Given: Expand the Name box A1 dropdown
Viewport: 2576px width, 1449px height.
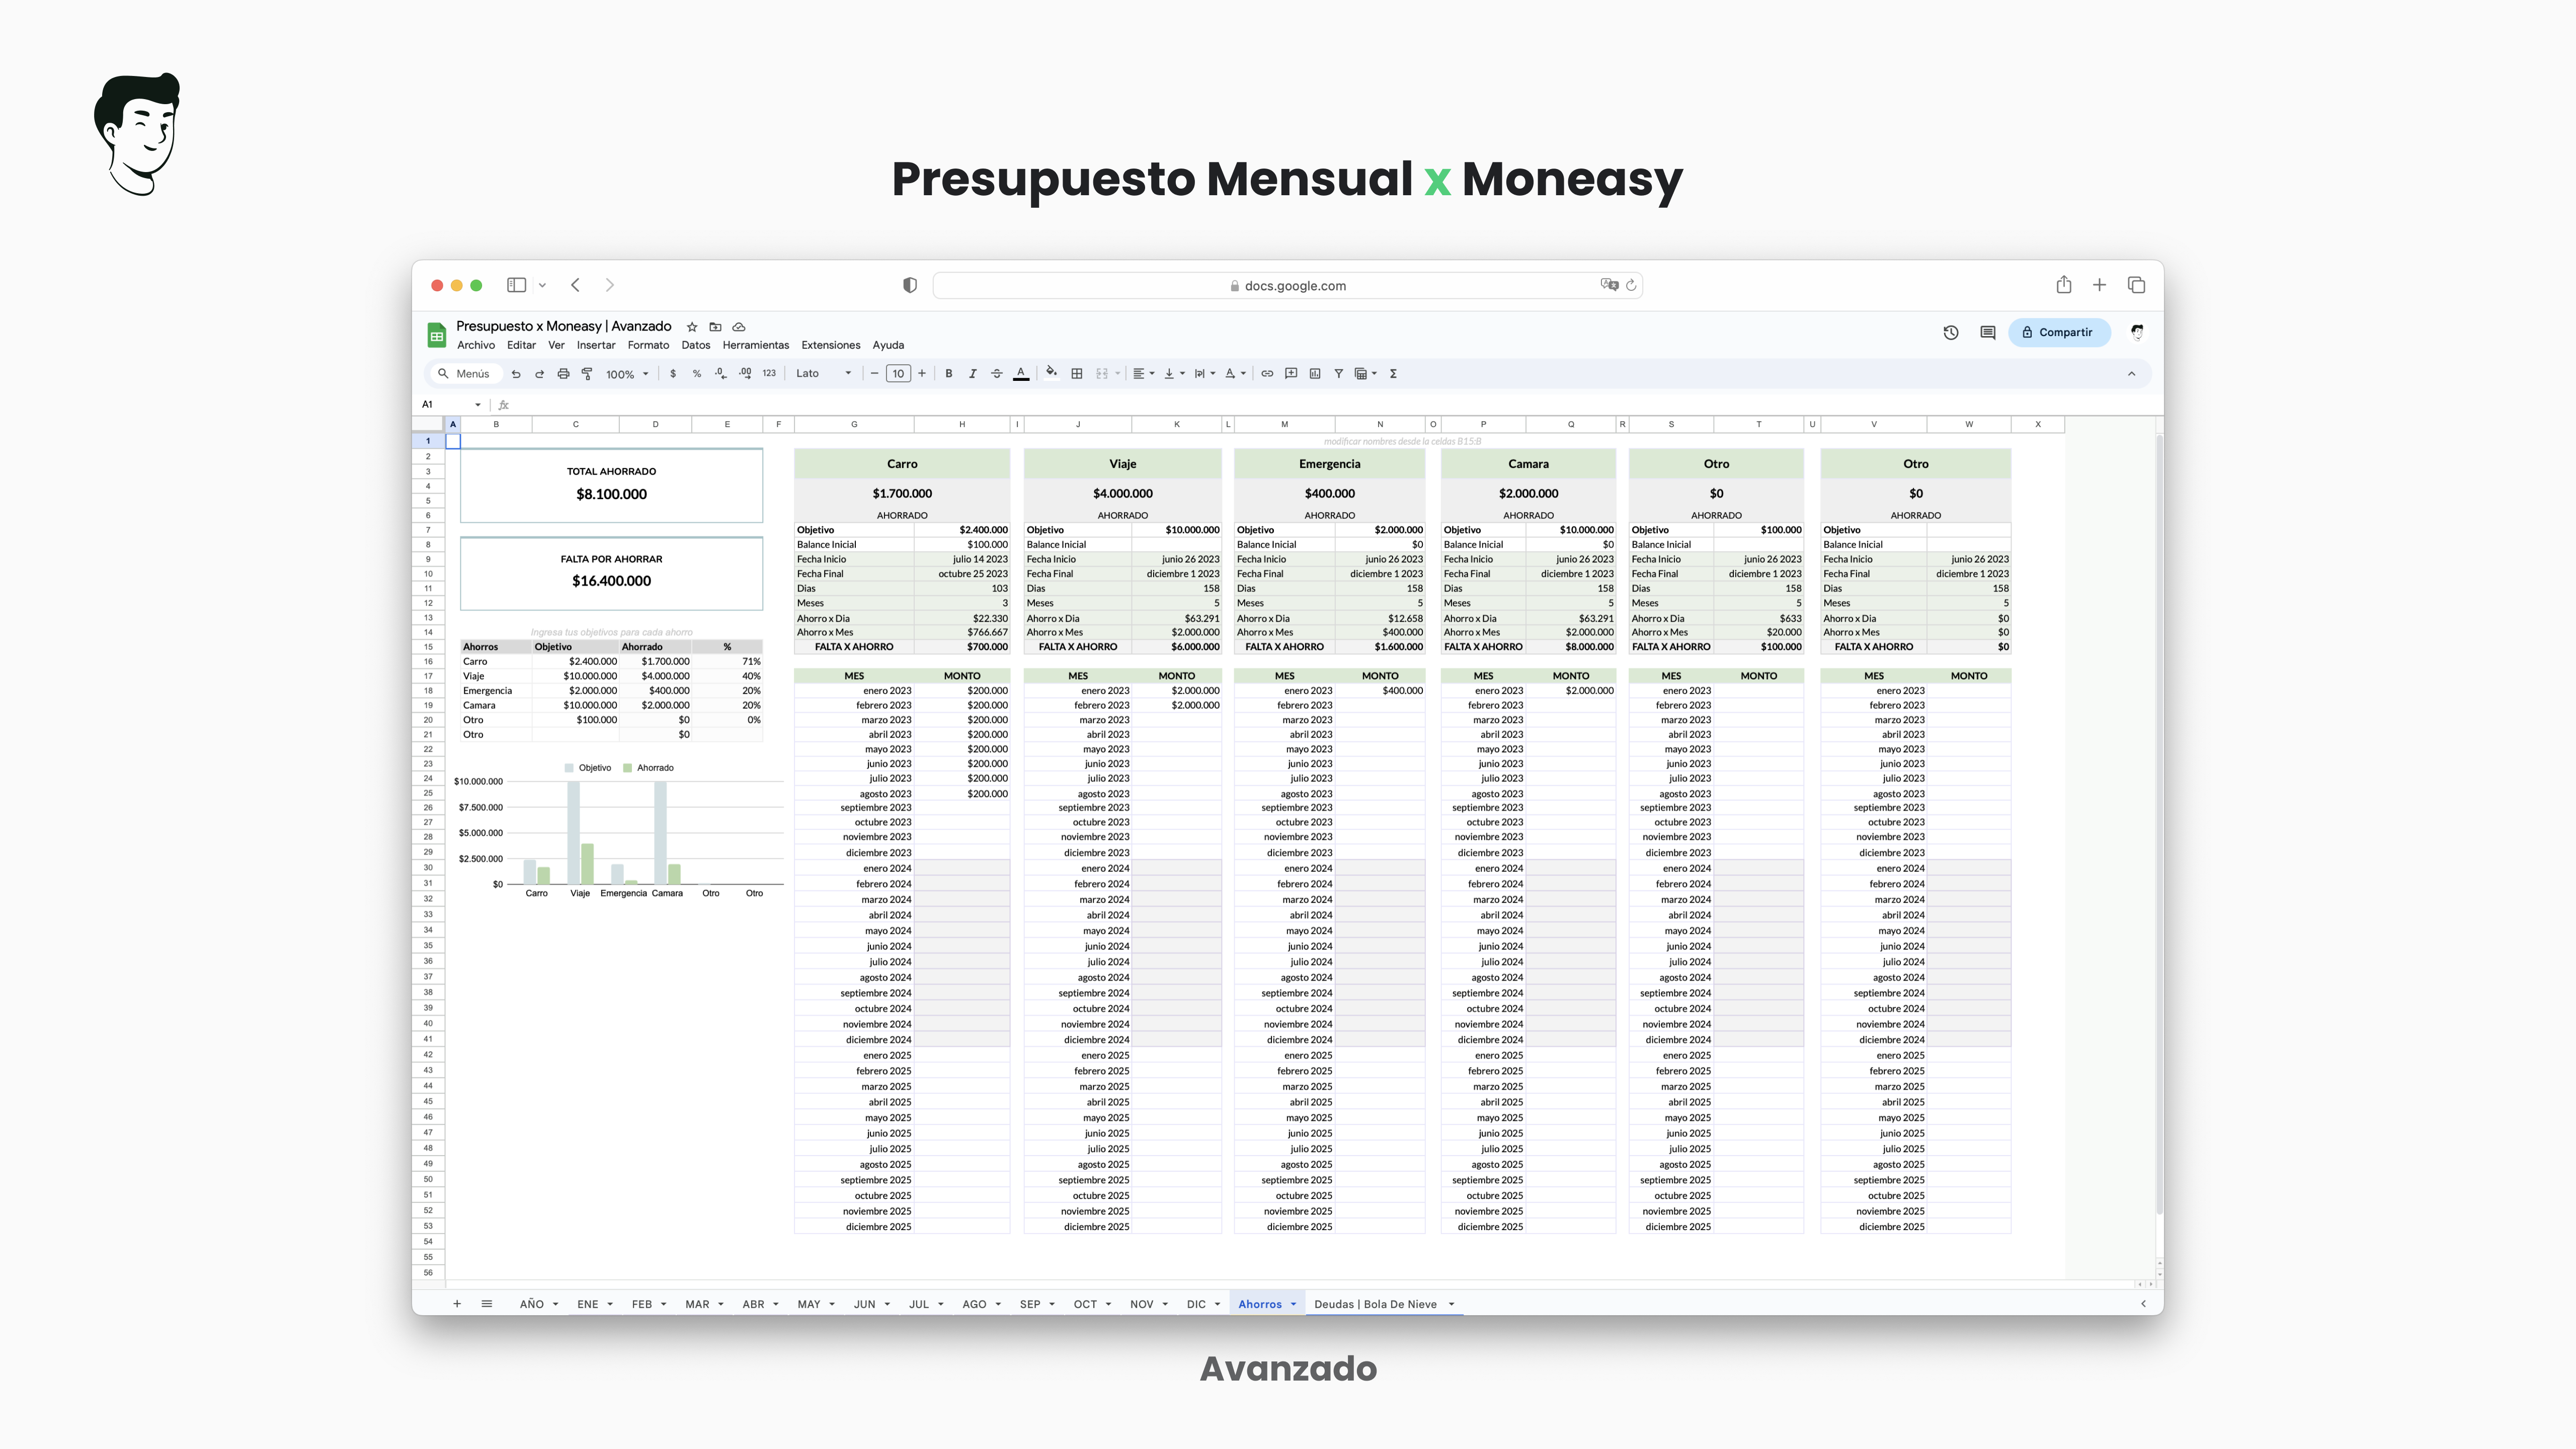Looking at the screenshot, I should (x=478, y=405).
